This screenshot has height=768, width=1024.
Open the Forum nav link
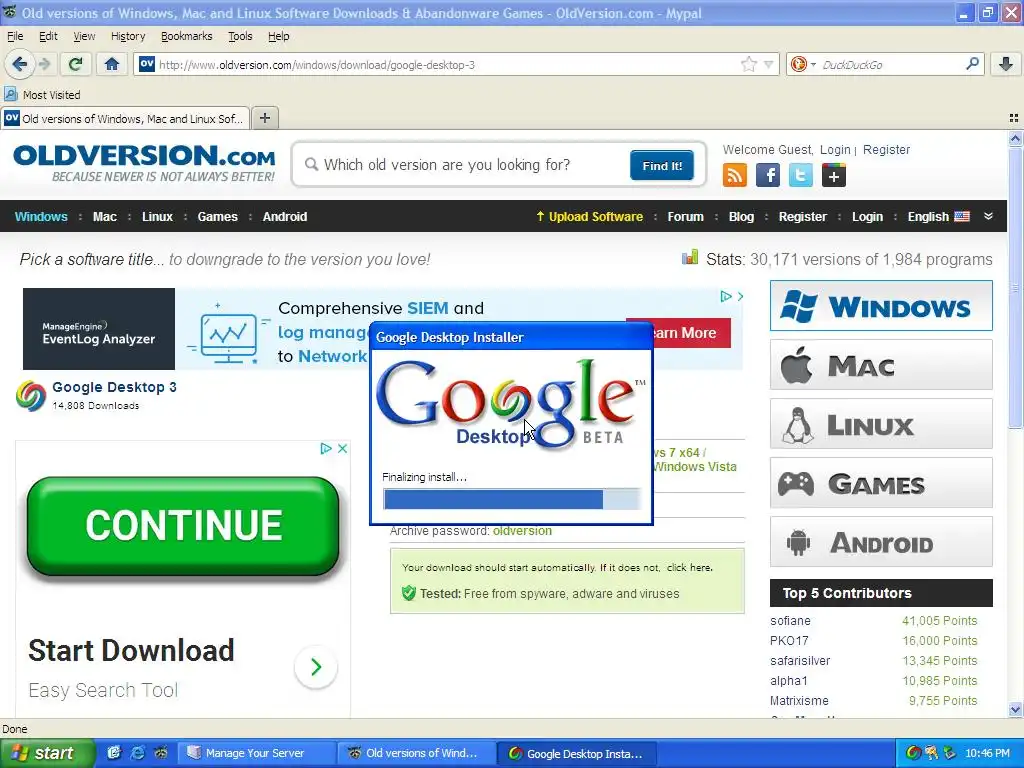point(686,217)
